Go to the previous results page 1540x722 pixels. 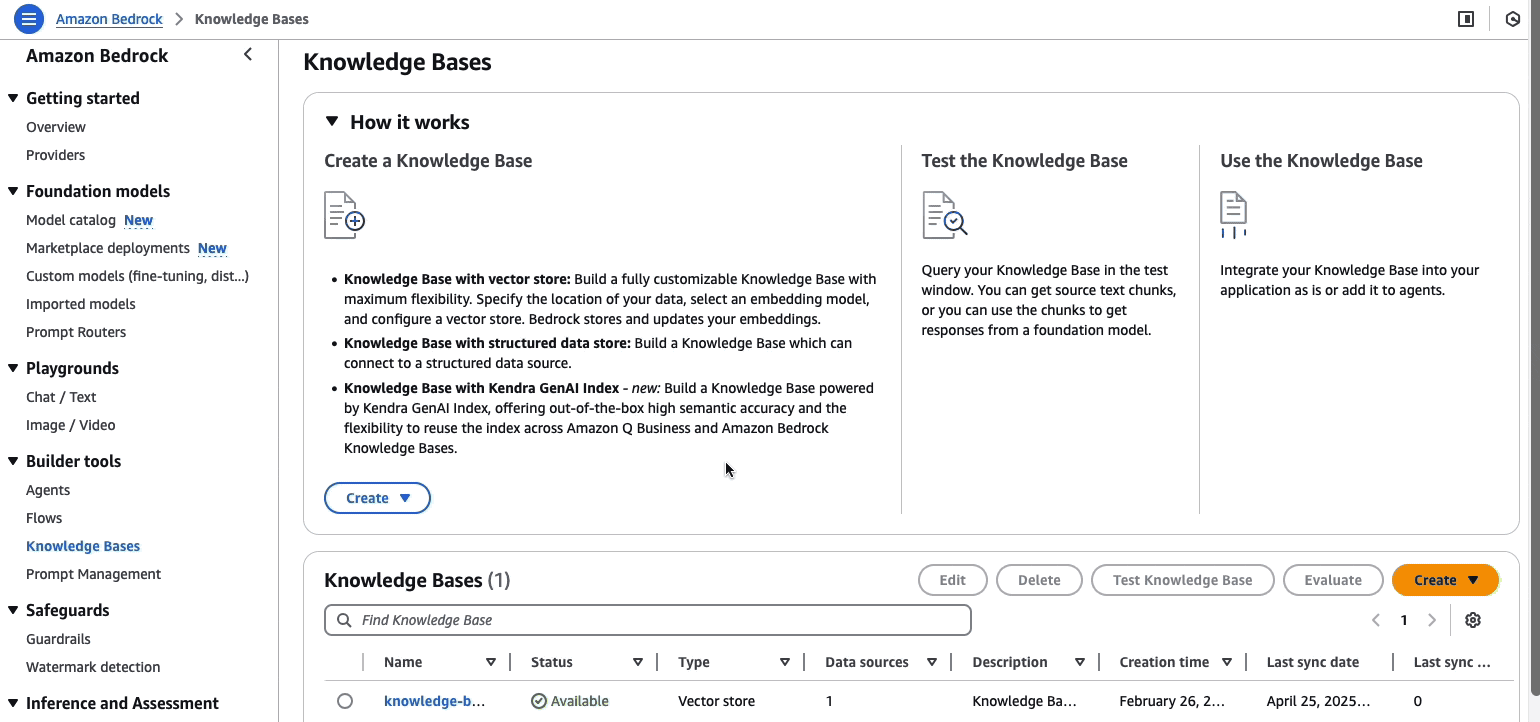click(x=1375, y=620)
